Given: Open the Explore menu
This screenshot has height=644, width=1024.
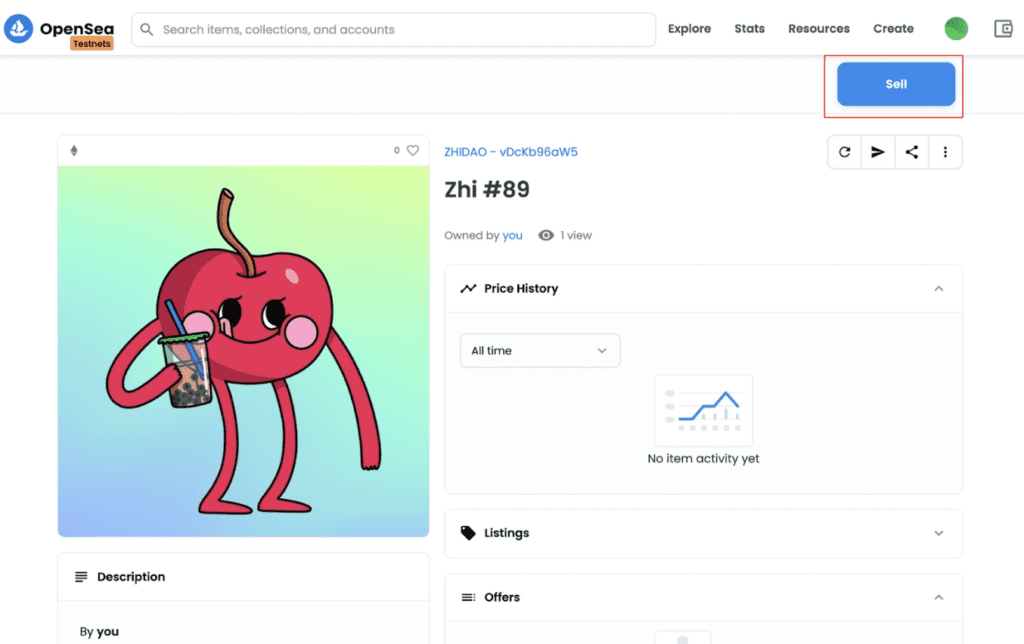Looking at the screenshot, I should [689, 29].
